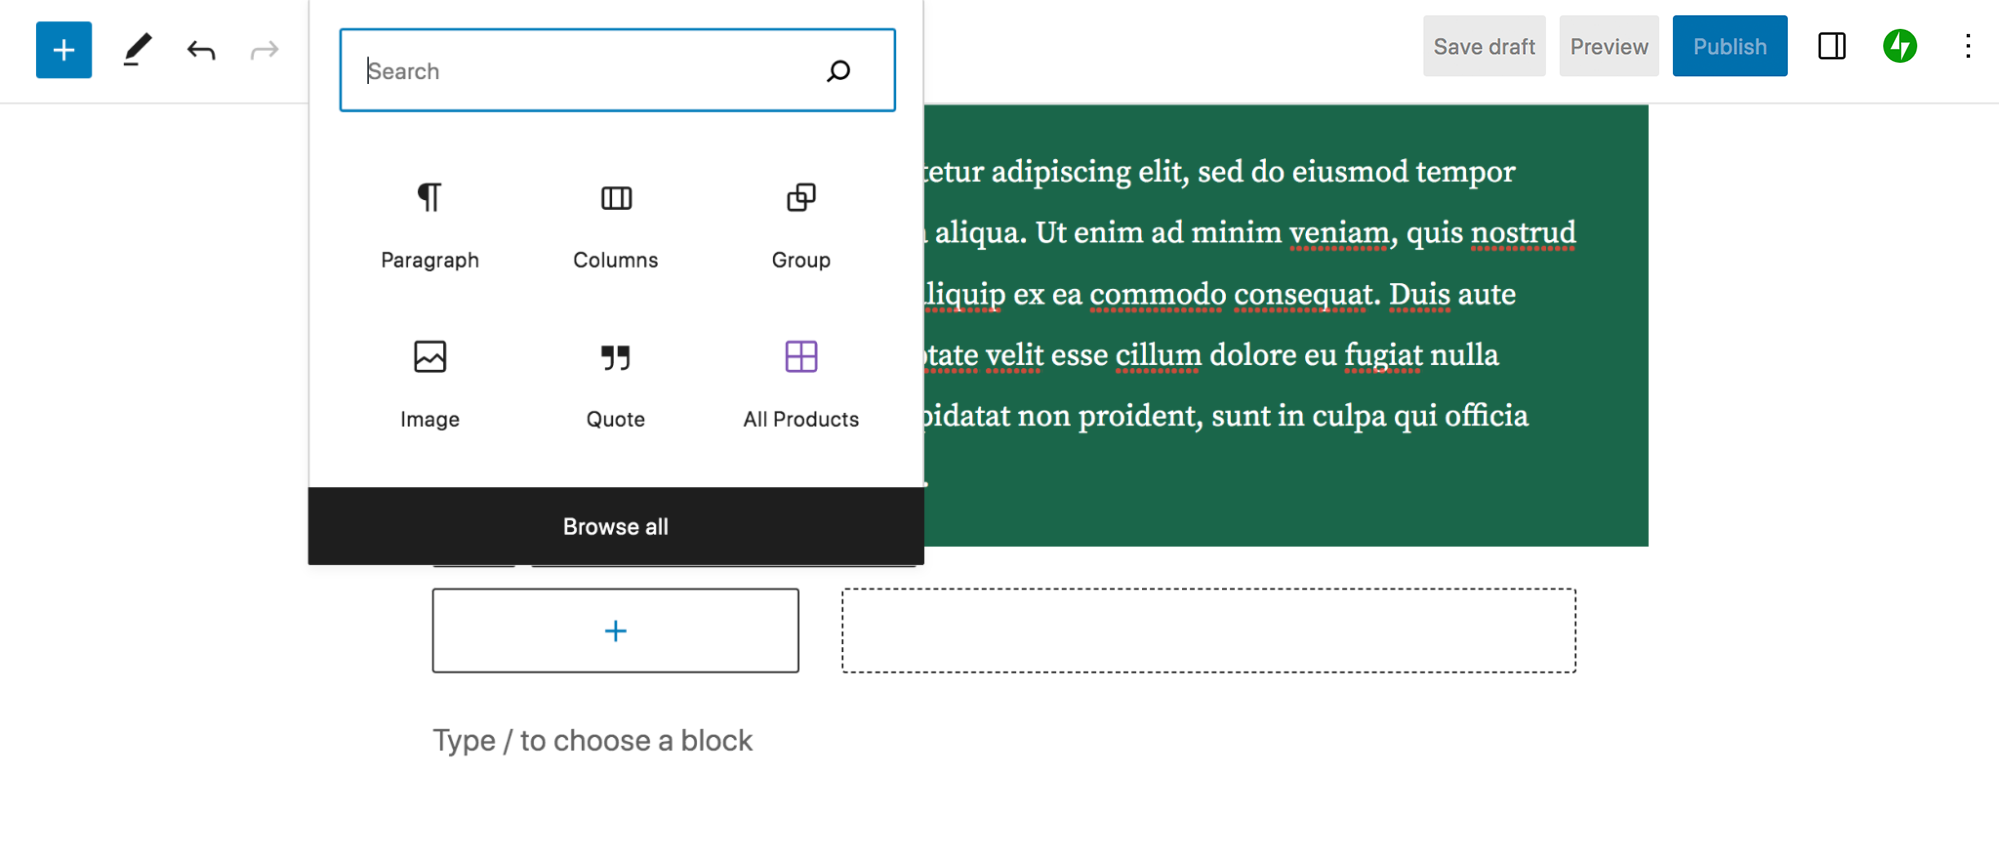Open Browse all blocks
The width and height of the screenshot is (1999, 858).
click(616, 526)
